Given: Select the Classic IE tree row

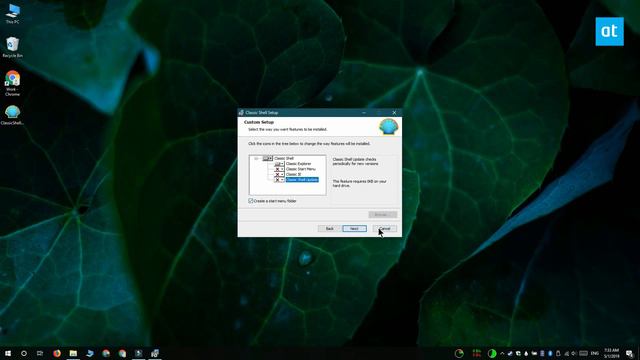Looking at the screenshot, I should pyautogui.click(x=293, y=174).
